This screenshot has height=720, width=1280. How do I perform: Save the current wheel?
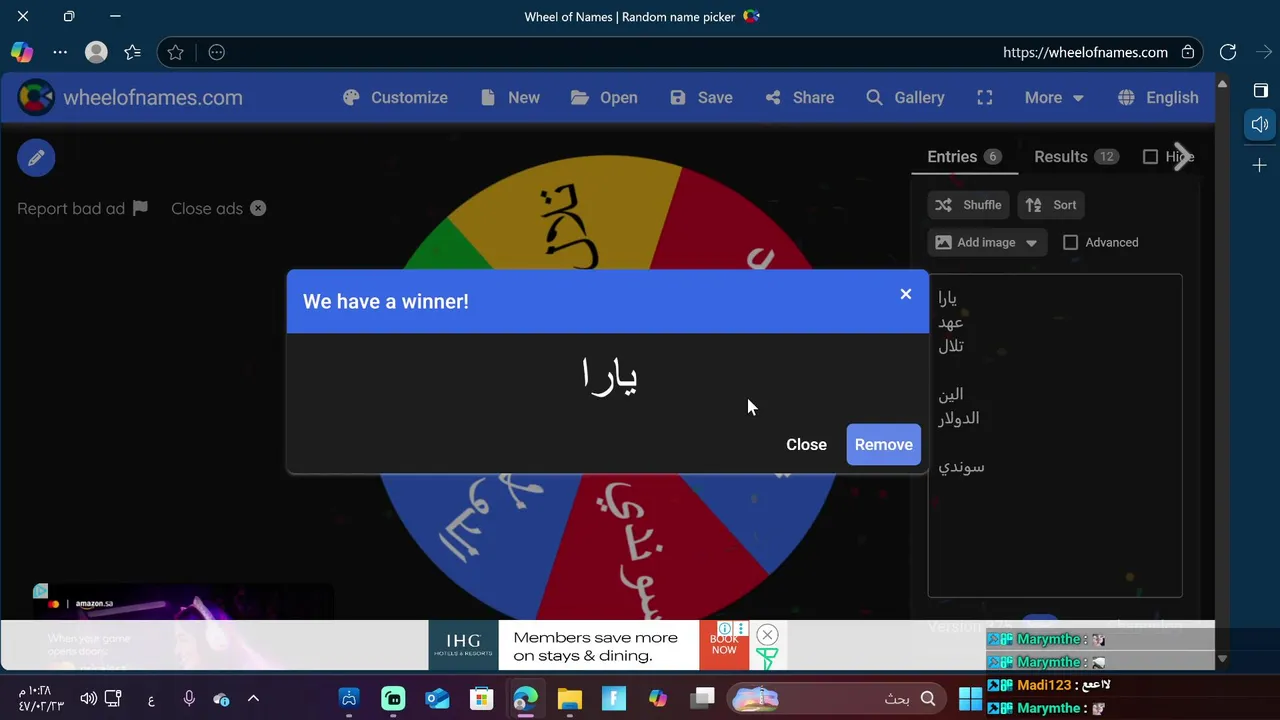[x=701, y=97]
